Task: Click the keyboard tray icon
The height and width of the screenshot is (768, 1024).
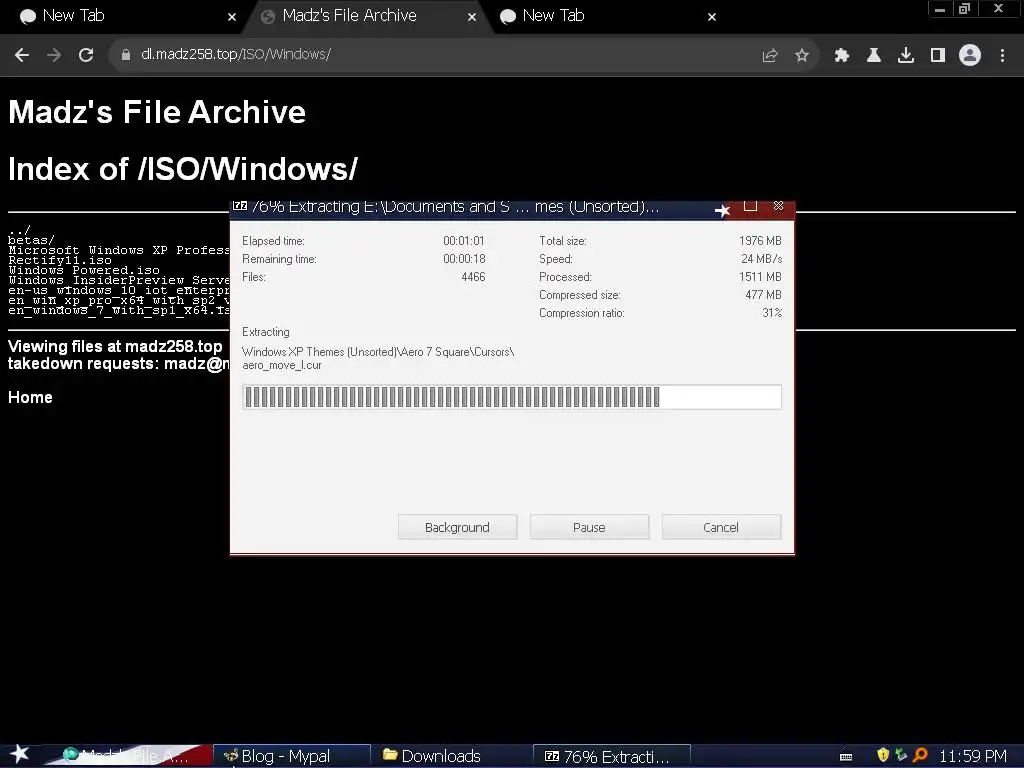Action: 846,756
